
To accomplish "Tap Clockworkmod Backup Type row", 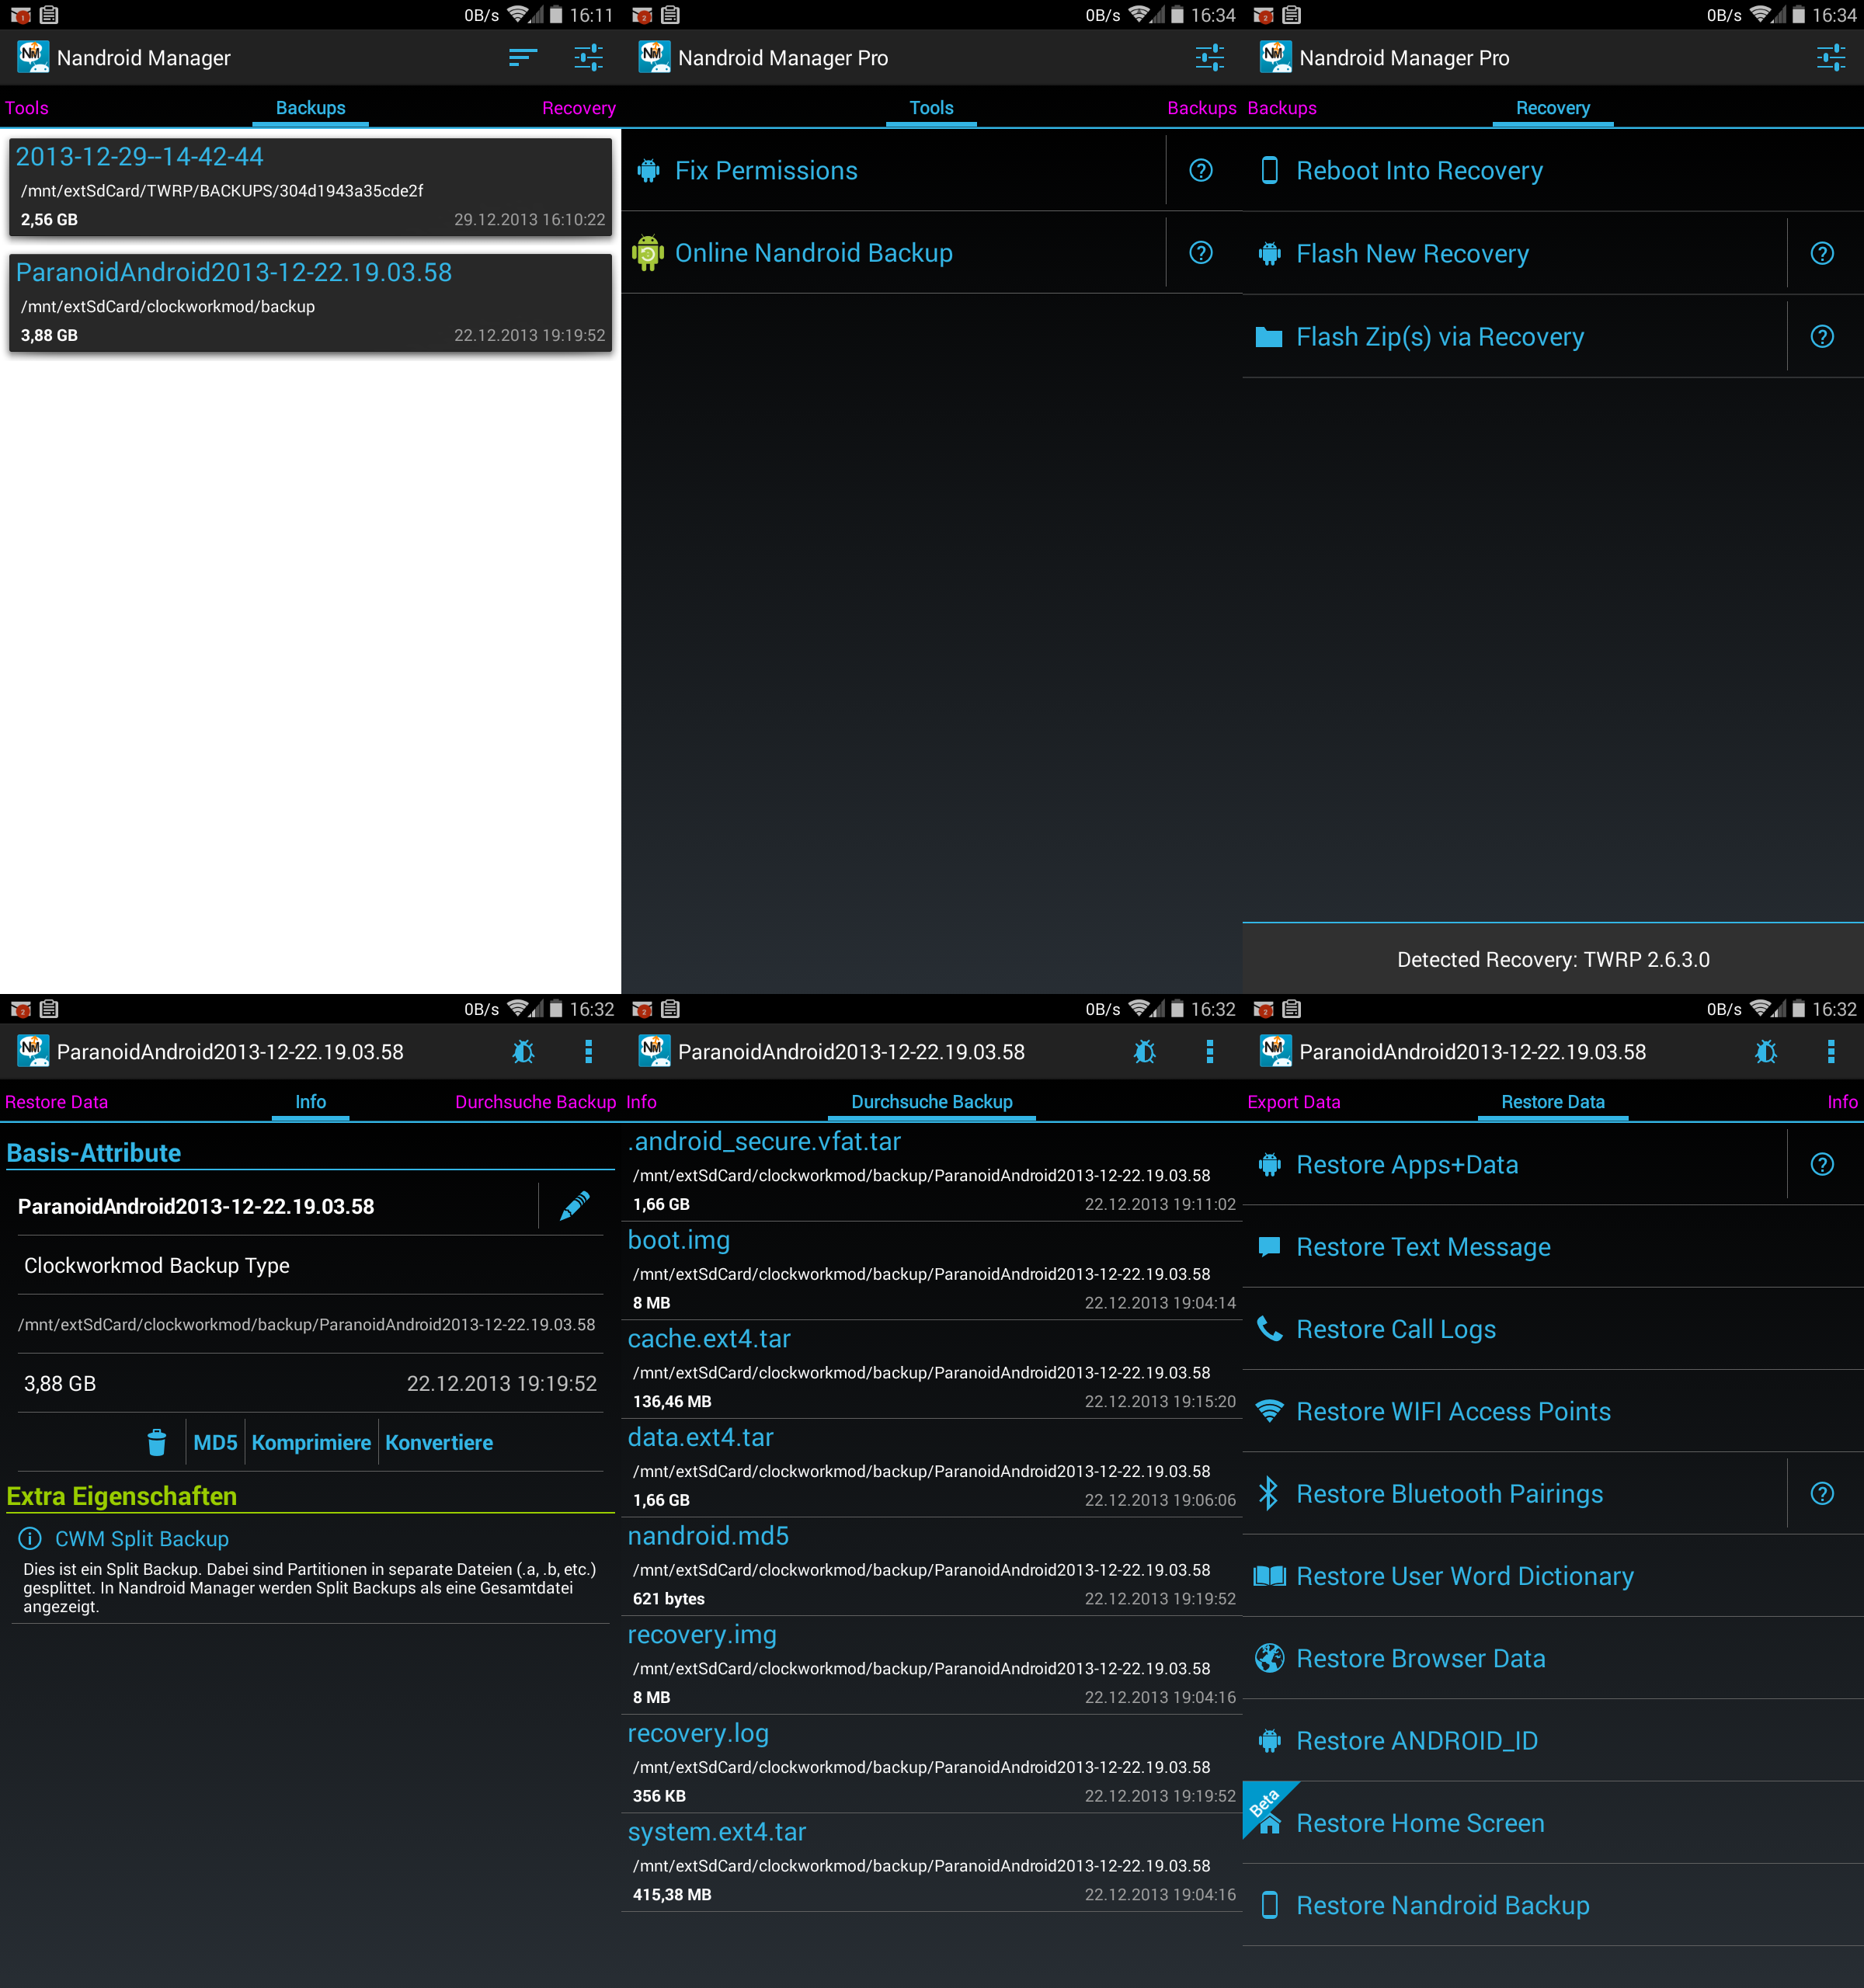I will [310, 1265].
